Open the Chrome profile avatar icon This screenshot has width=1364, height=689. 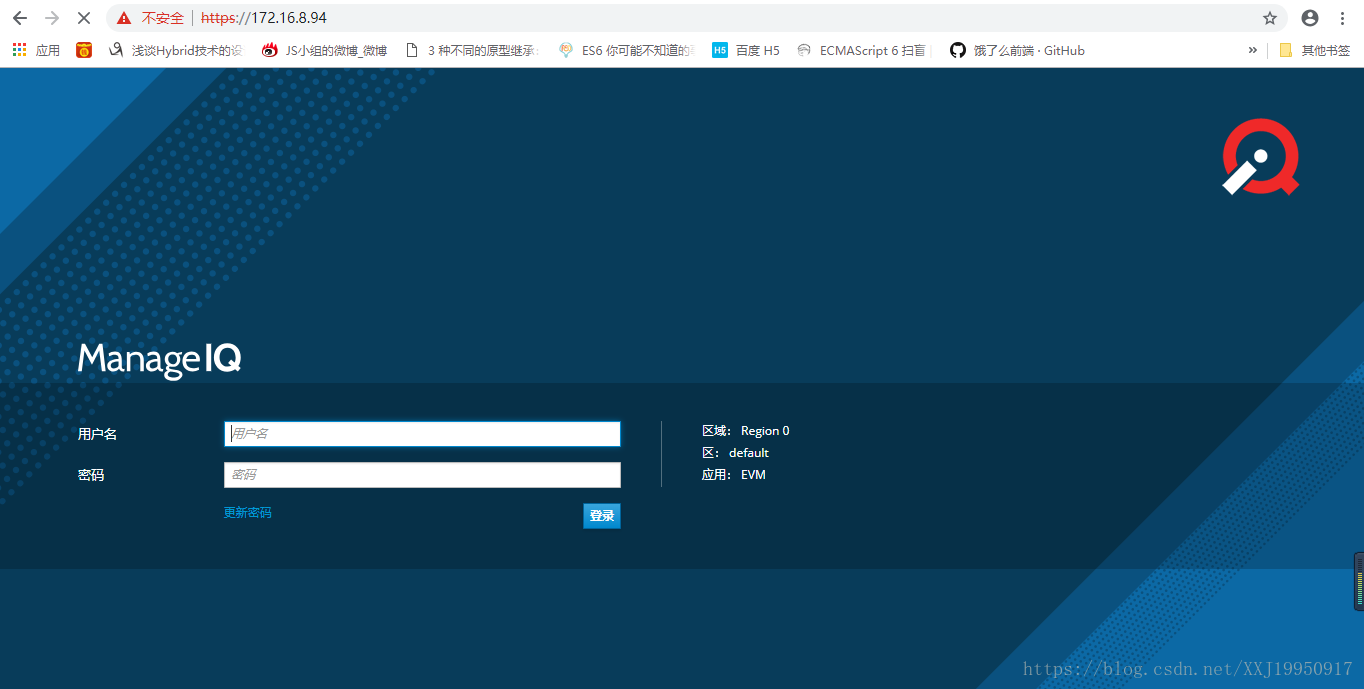(x=1310, y=18)
